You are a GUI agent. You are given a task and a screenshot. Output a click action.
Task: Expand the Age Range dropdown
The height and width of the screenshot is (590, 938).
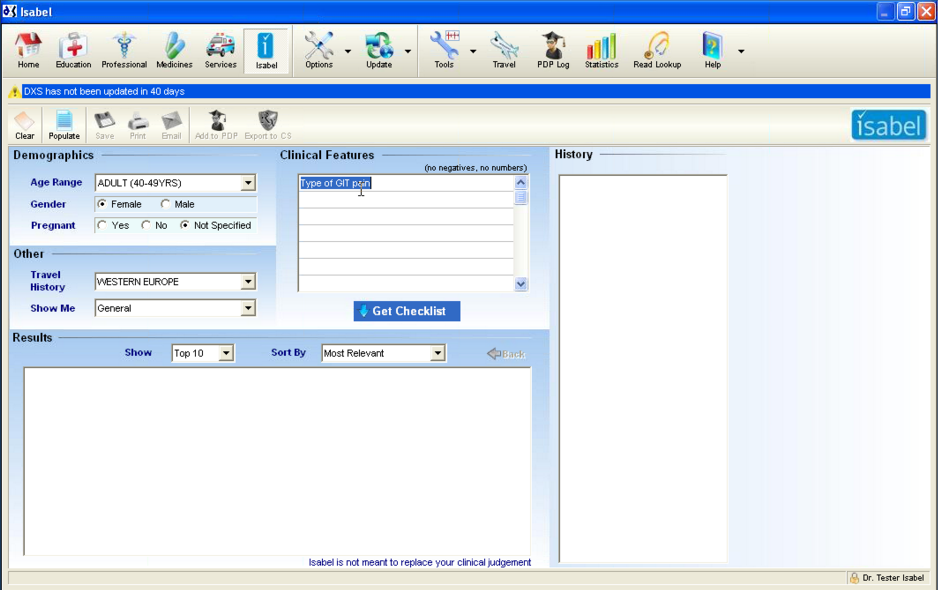click(x=248, y=183)
